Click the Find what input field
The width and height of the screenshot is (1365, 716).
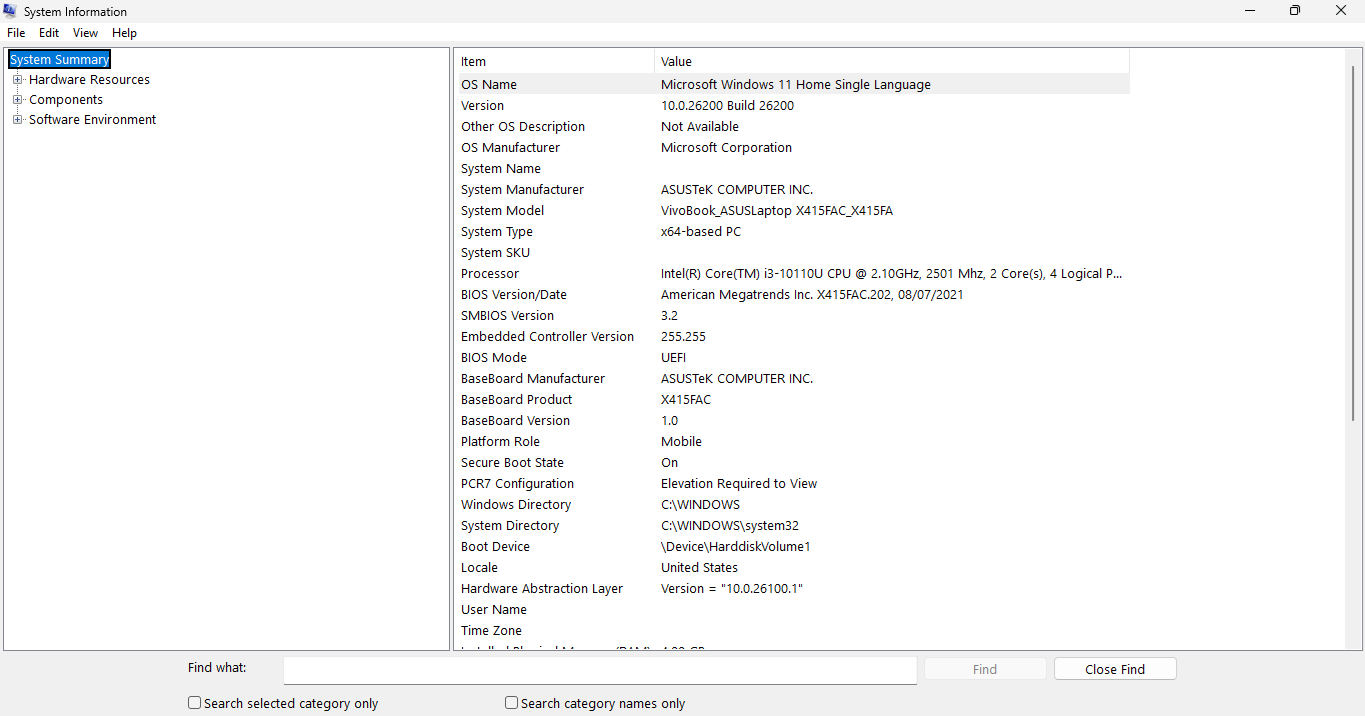click(x=600, y=669)
